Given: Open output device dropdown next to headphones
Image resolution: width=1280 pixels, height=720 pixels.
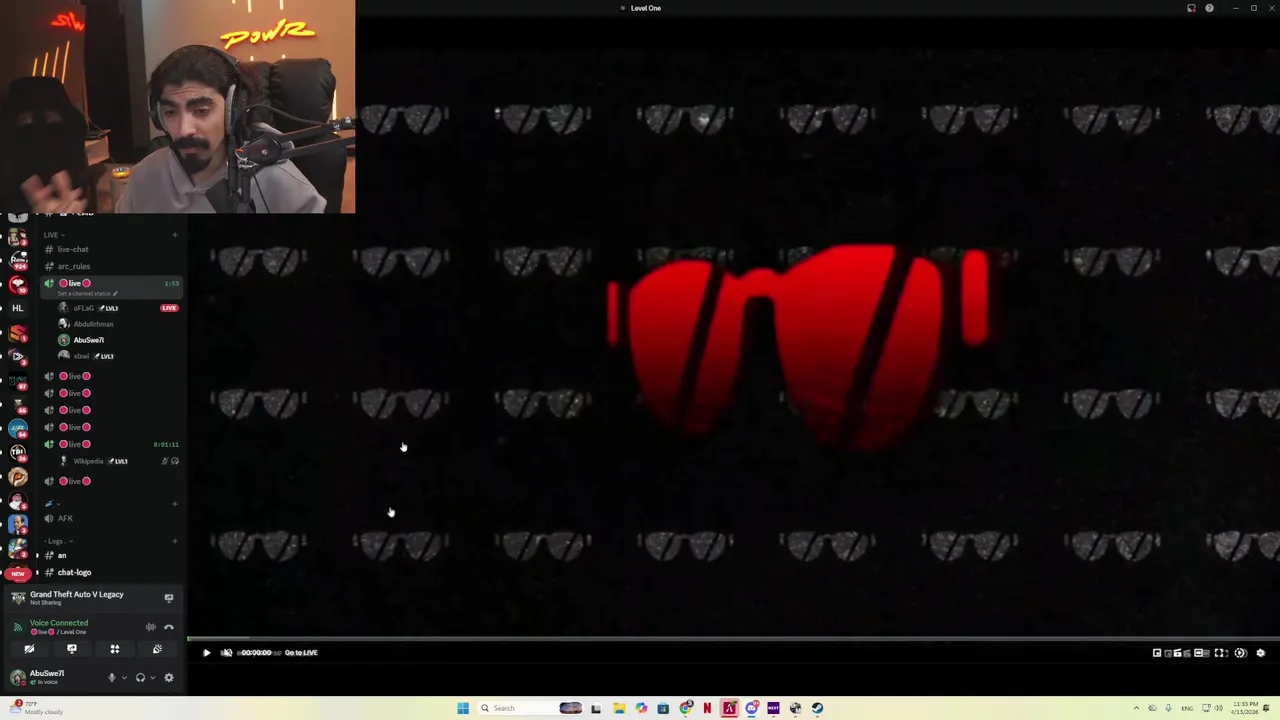Looking at the screenshot, I should 153,677.
